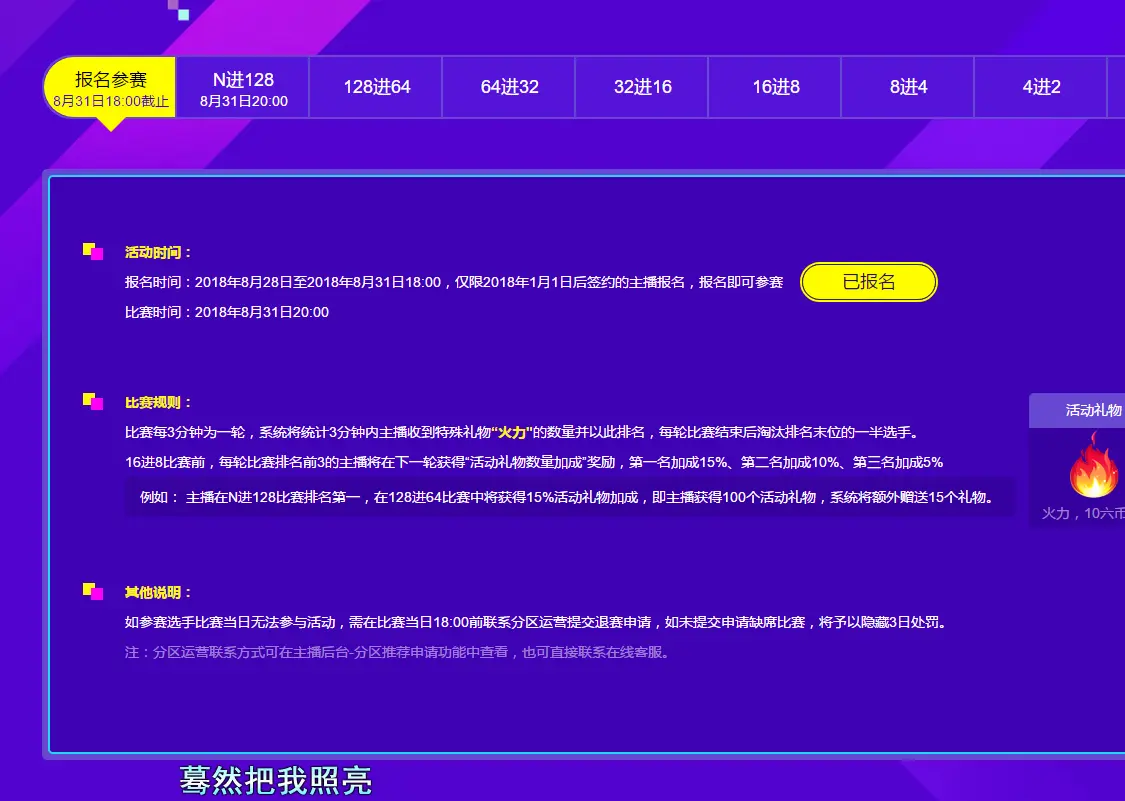
Task: Click the bullet icon beside 其他说明
Action: point(93,592)
